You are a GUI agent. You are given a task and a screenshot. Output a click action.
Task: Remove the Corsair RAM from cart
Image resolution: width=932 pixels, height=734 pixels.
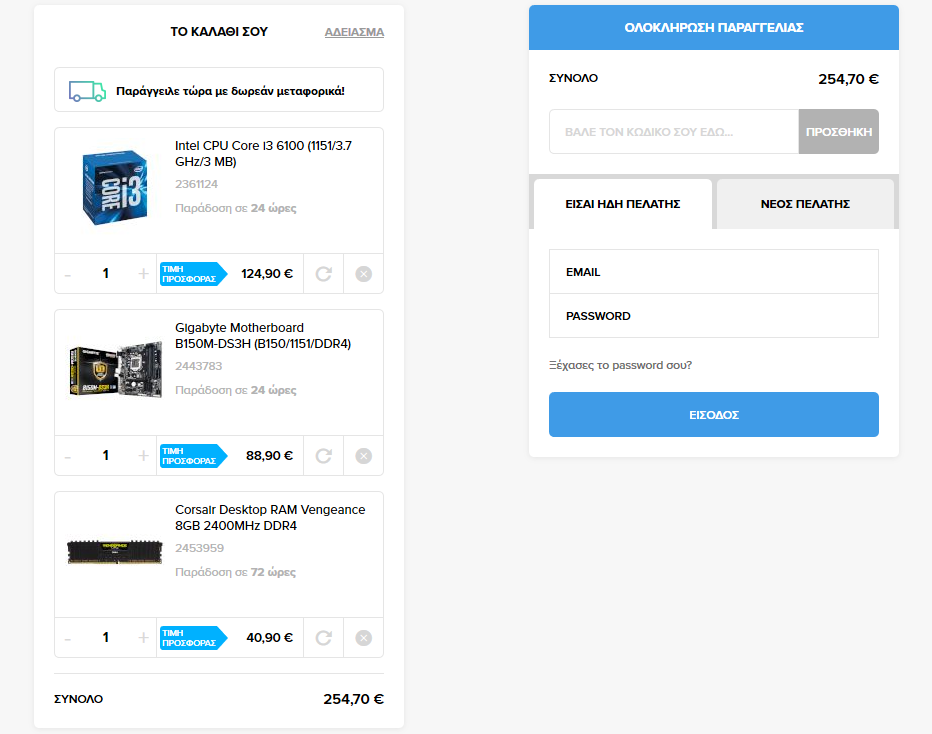coord(364,638)
